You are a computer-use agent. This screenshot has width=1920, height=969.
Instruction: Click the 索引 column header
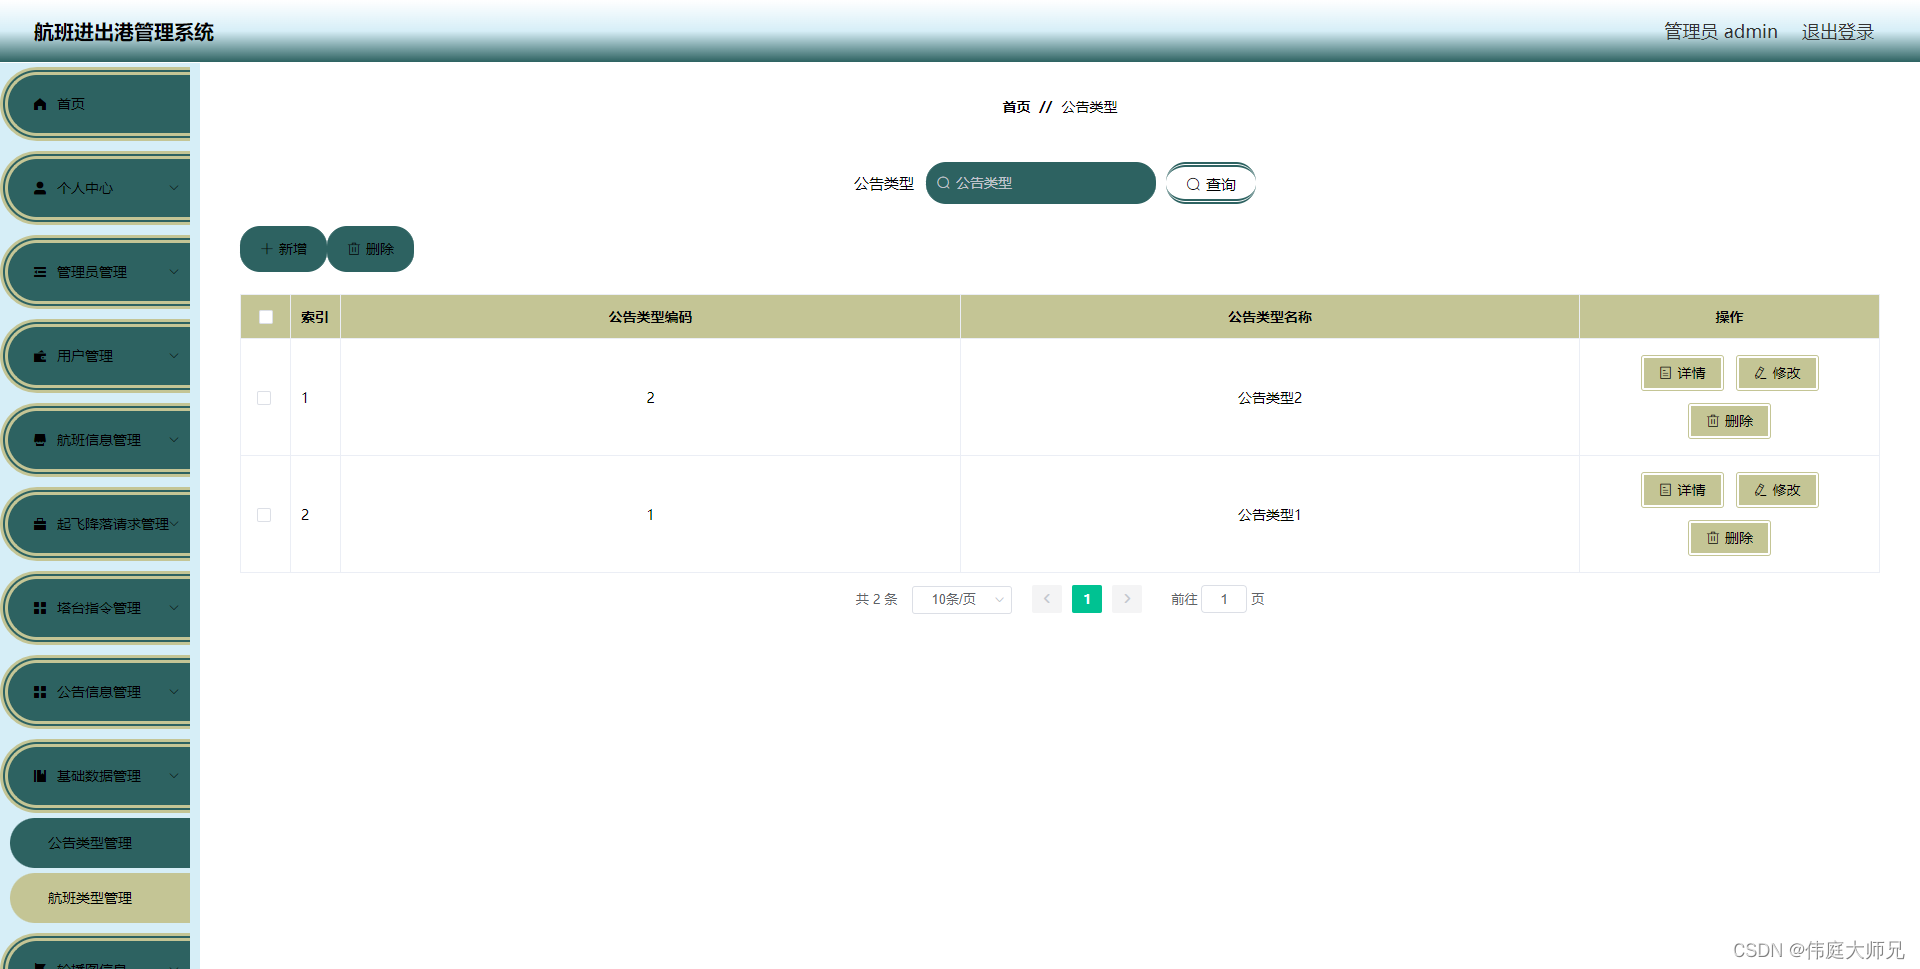[x=315, y=317]
